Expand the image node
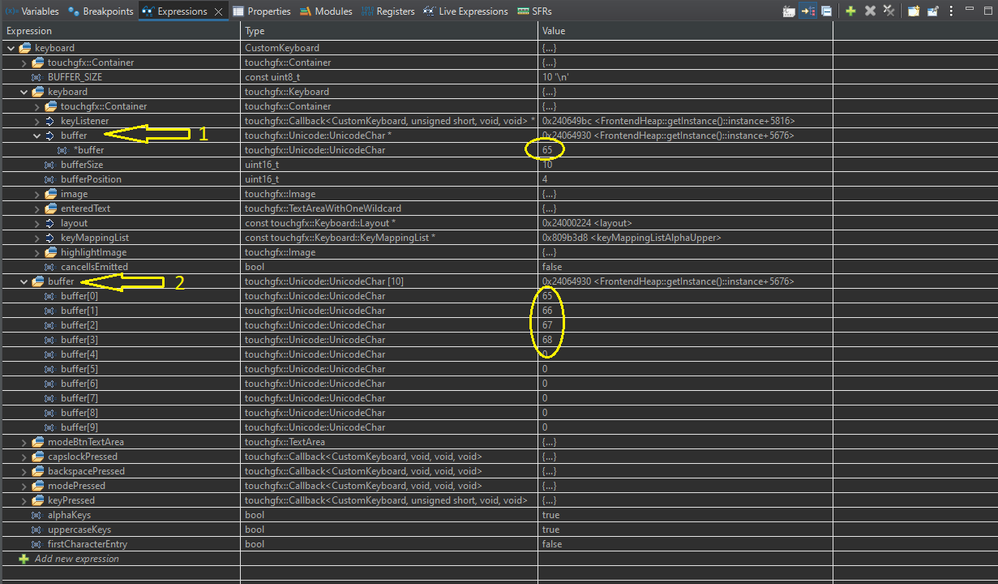 pyautogui.click(x=36, y=194)
